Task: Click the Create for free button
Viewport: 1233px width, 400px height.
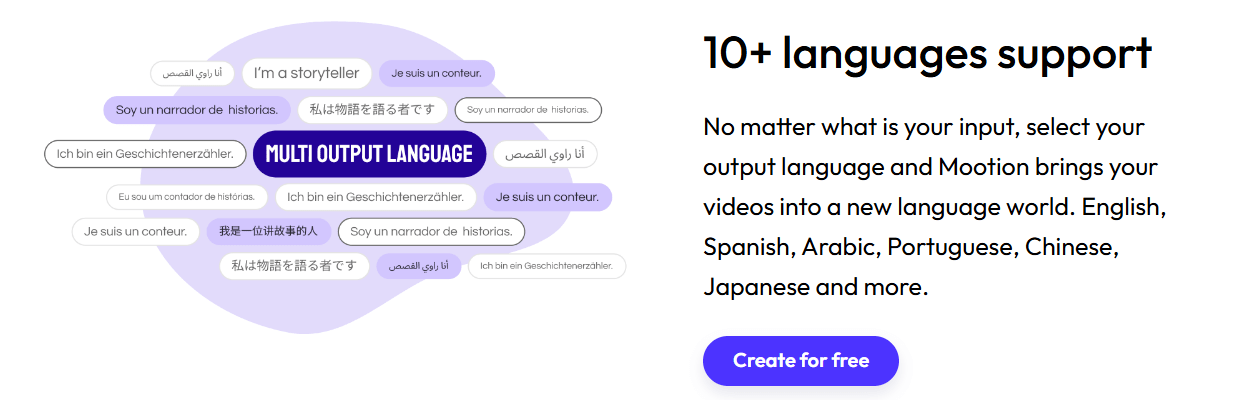Action: tap(800, 361)
